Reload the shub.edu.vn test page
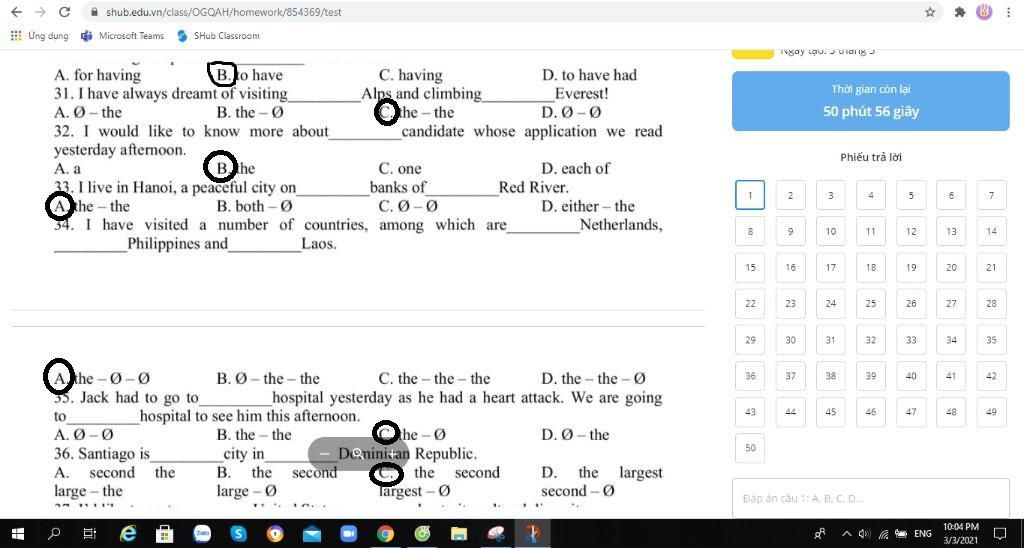The width and height of the screenshot is (1024, 548). pyautogui.click(x=64, y=12)
